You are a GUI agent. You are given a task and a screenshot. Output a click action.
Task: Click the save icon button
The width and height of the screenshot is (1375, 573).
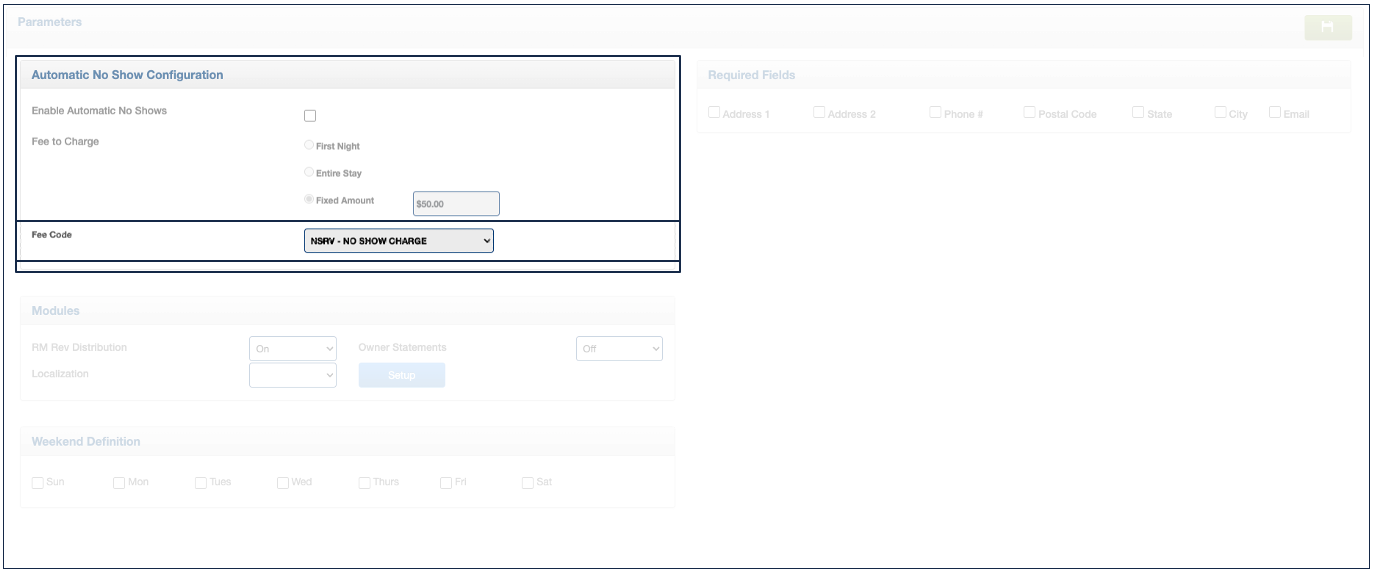1327,28
